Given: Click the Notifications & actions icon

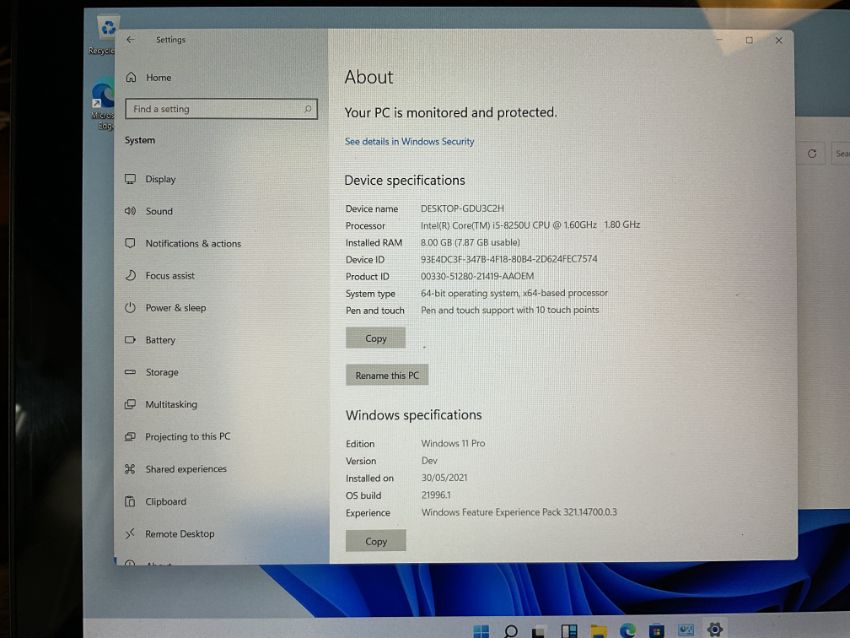Looking at the screenshot, I should [130, 243].
